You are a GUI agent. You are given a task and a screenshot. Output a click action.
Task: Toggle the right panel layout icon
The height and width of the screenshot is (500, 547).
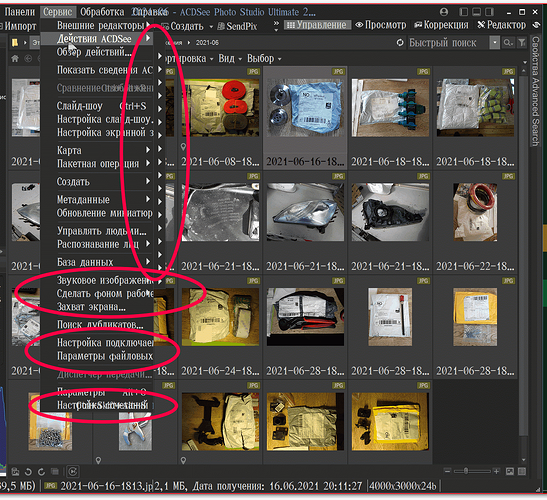point(489,12)
